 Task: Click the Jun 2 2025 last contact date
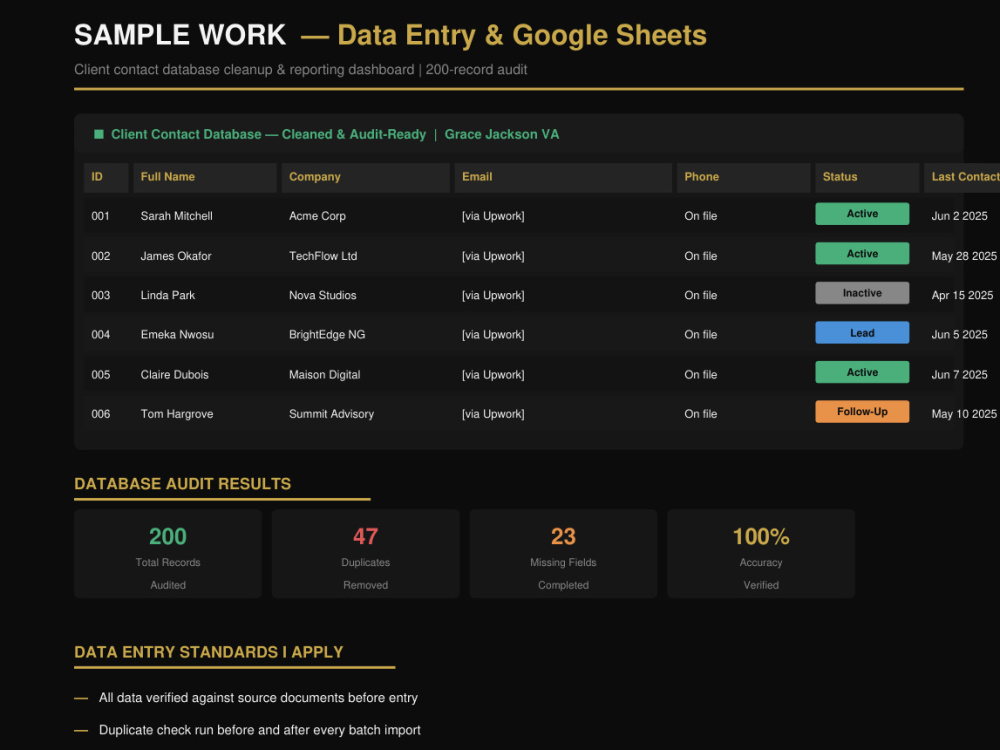click(959, 216)
